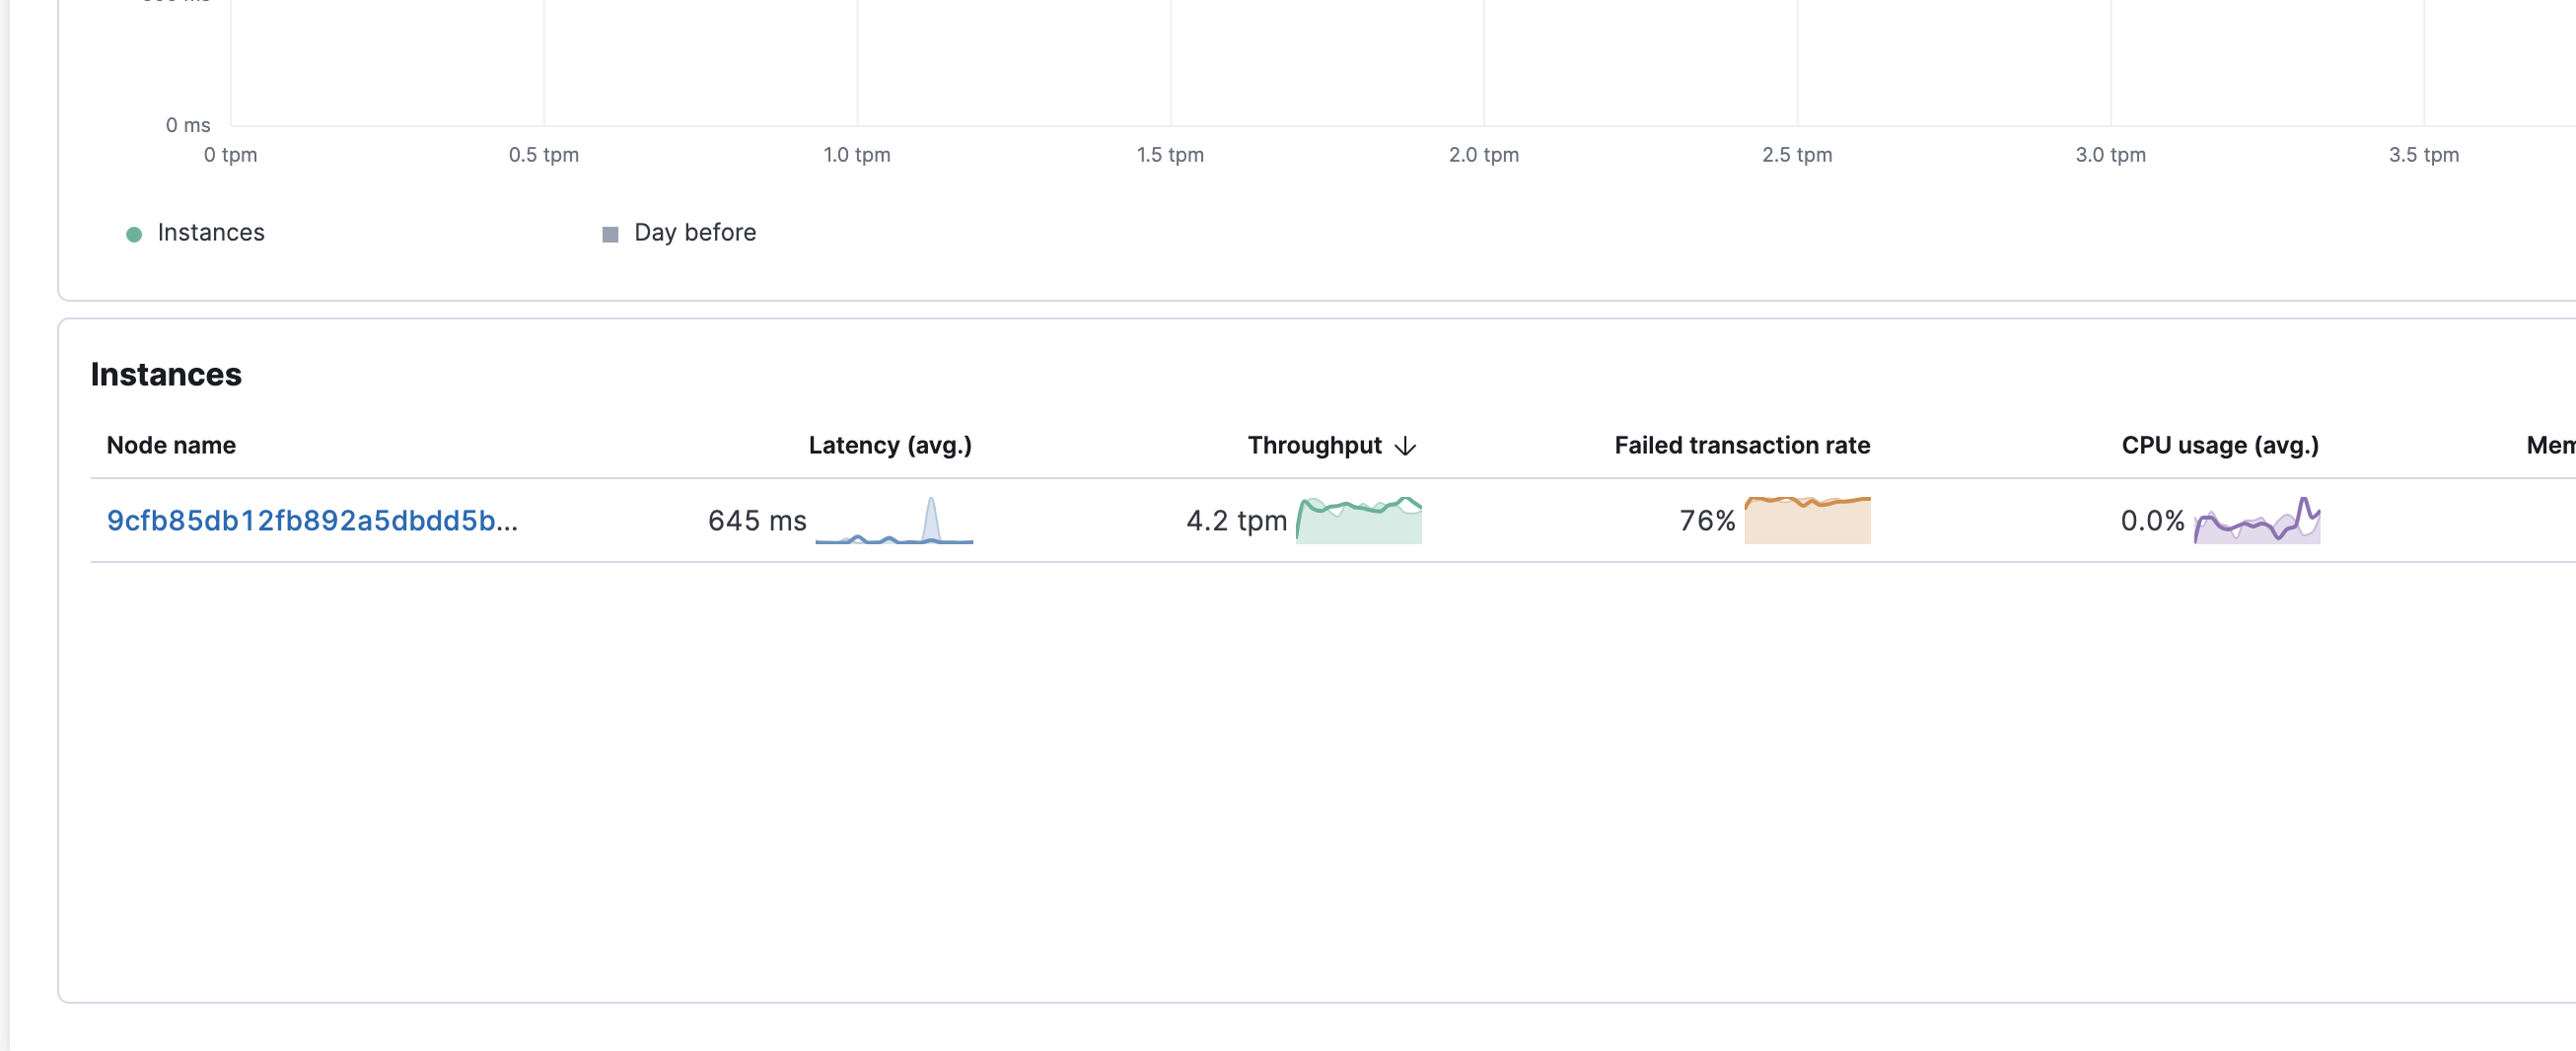Click the throughput trend sparkline
Image resolution: width=2576 pixels, height=1051 pixels.
1358,518
